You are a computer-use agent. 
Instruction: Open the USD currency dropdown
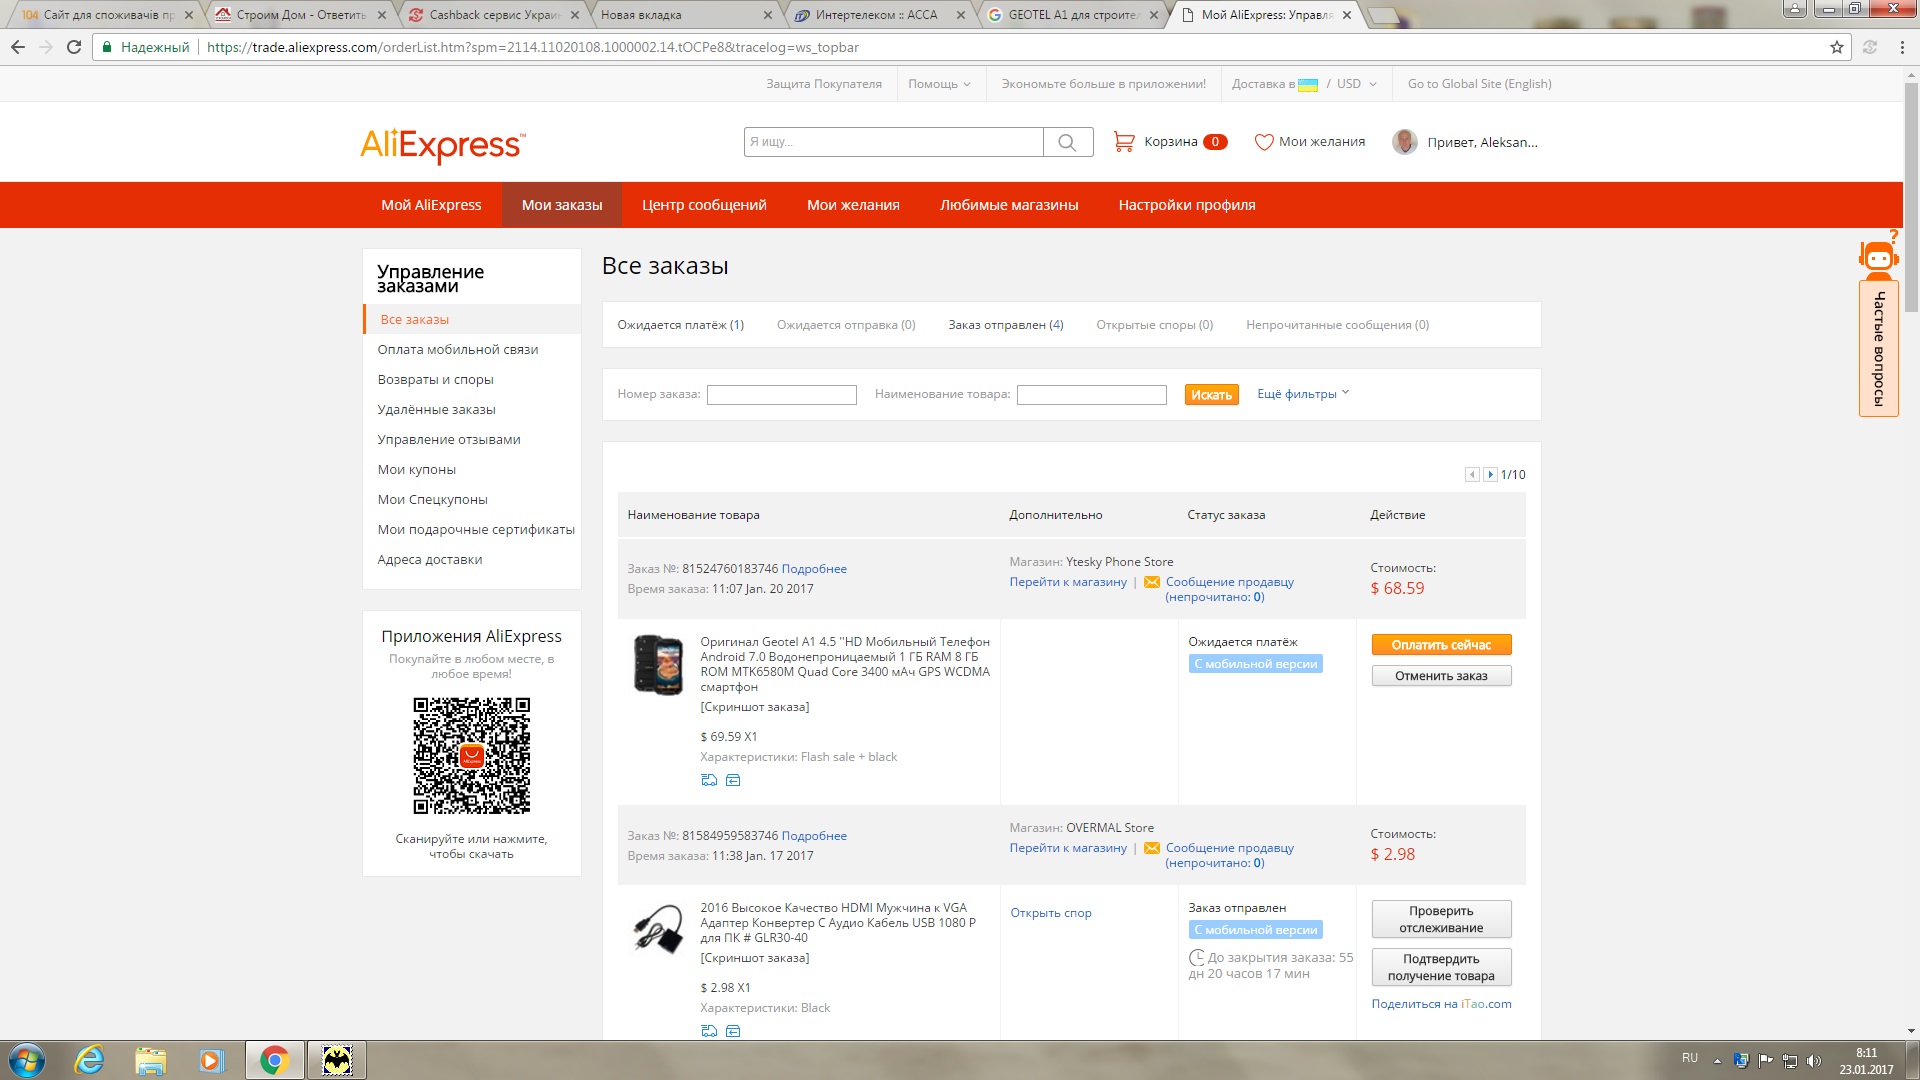(1356, 84)
